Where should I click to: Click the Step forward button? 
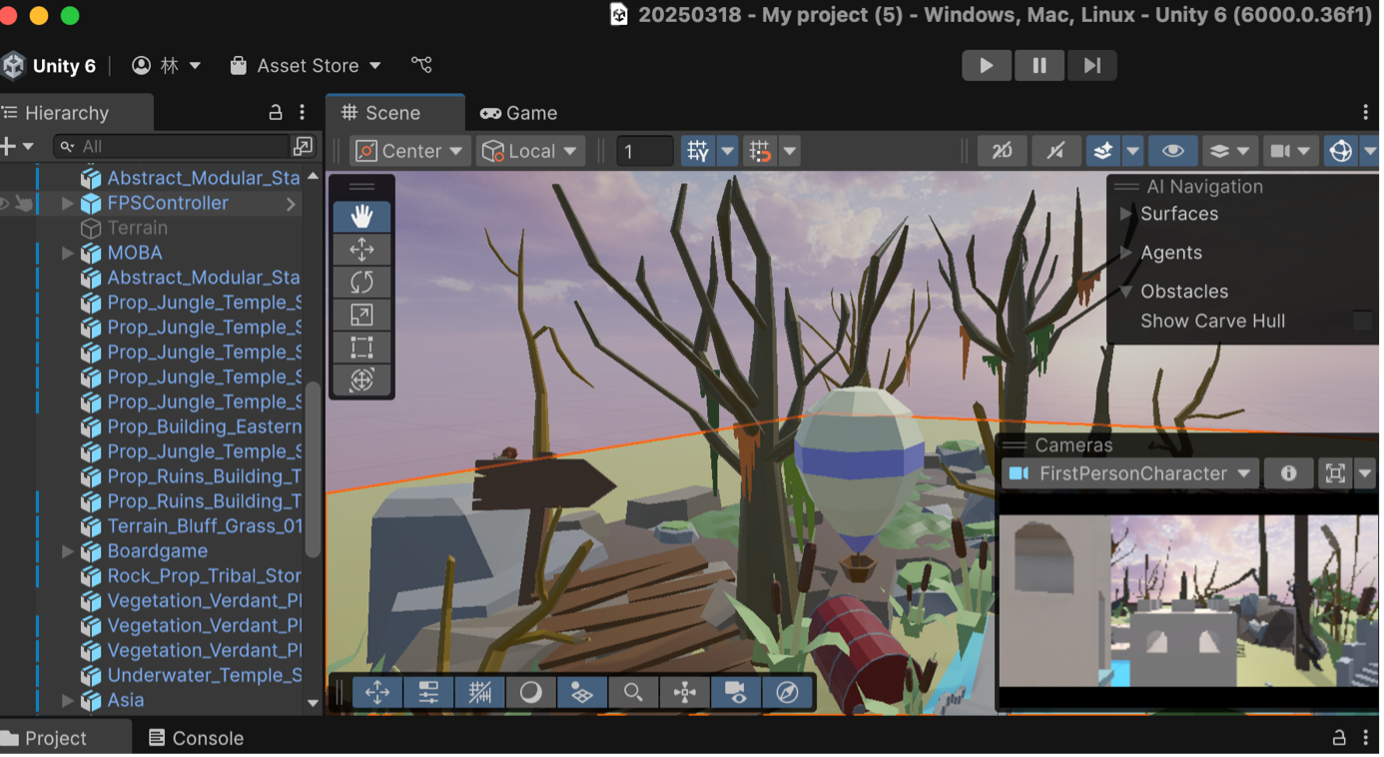pos(1092,65)
